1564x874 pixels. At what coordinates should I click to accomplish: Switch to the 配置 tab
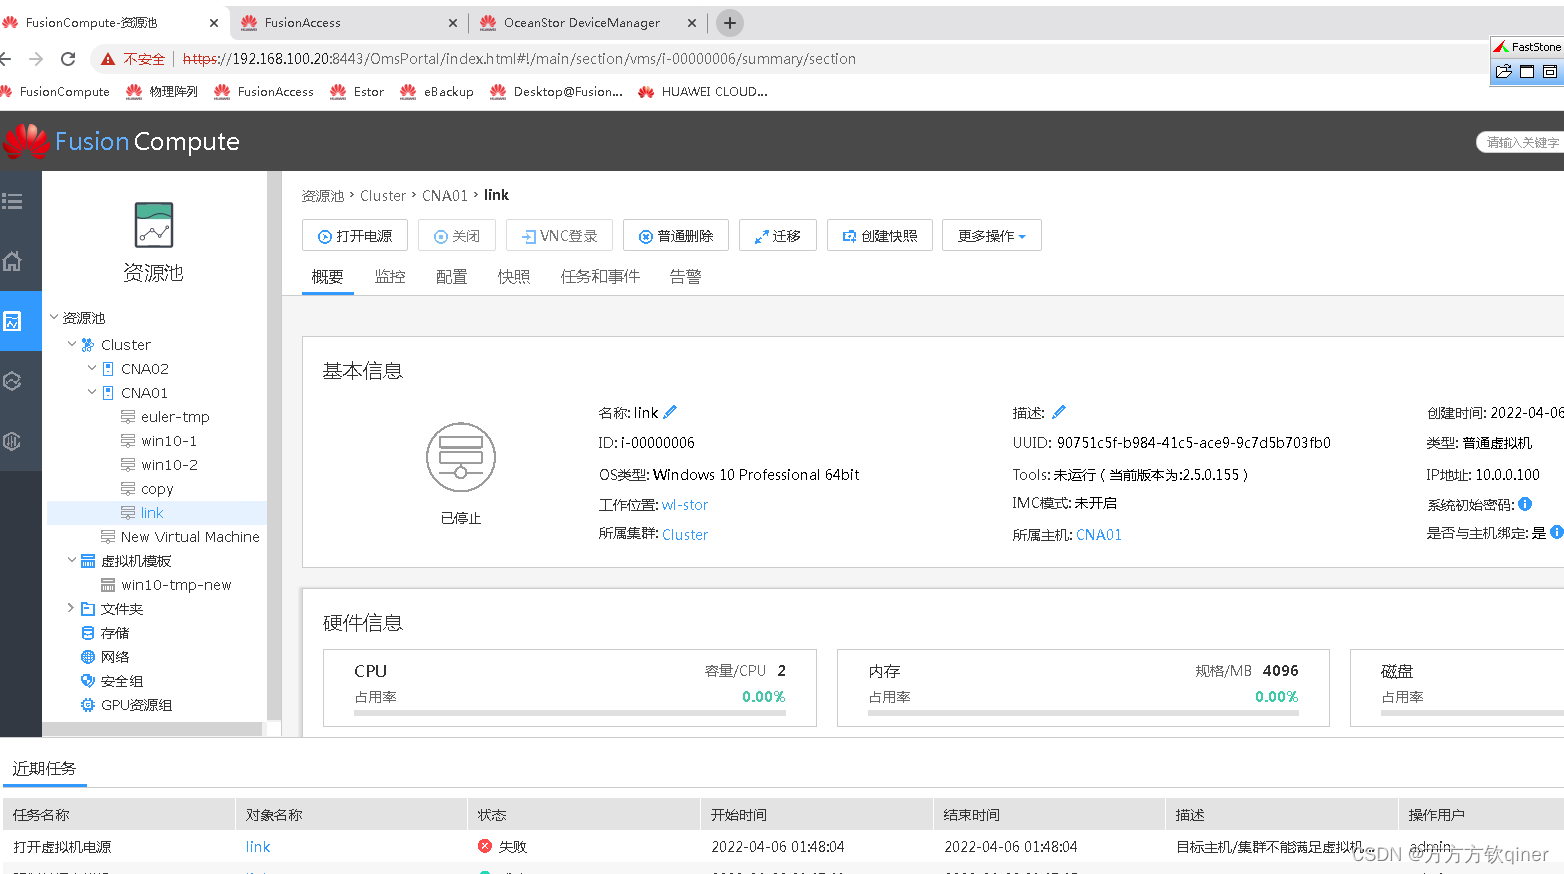[452, 277]
